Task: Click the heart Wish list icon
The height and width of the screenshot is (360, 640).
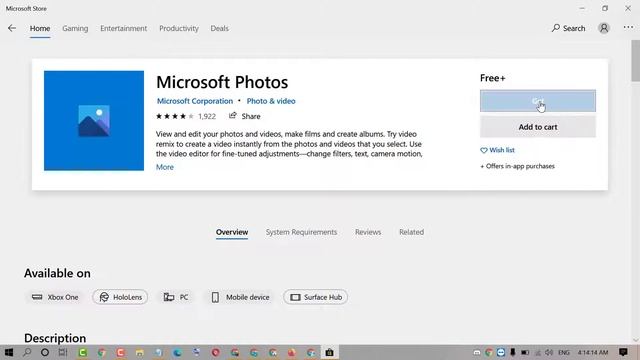Action: (484, 150)
